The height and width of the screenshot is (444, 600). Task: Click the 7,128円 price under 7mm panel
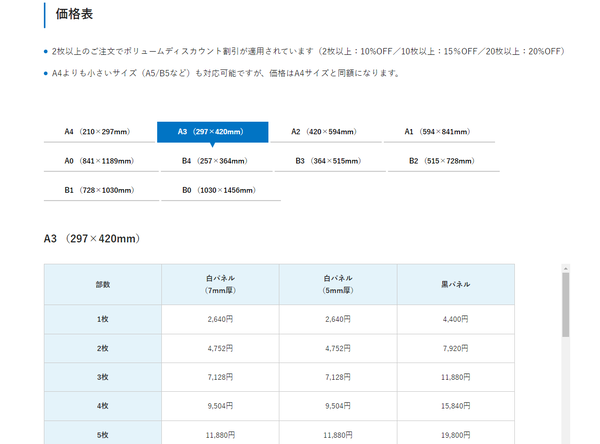pos(220,377)
